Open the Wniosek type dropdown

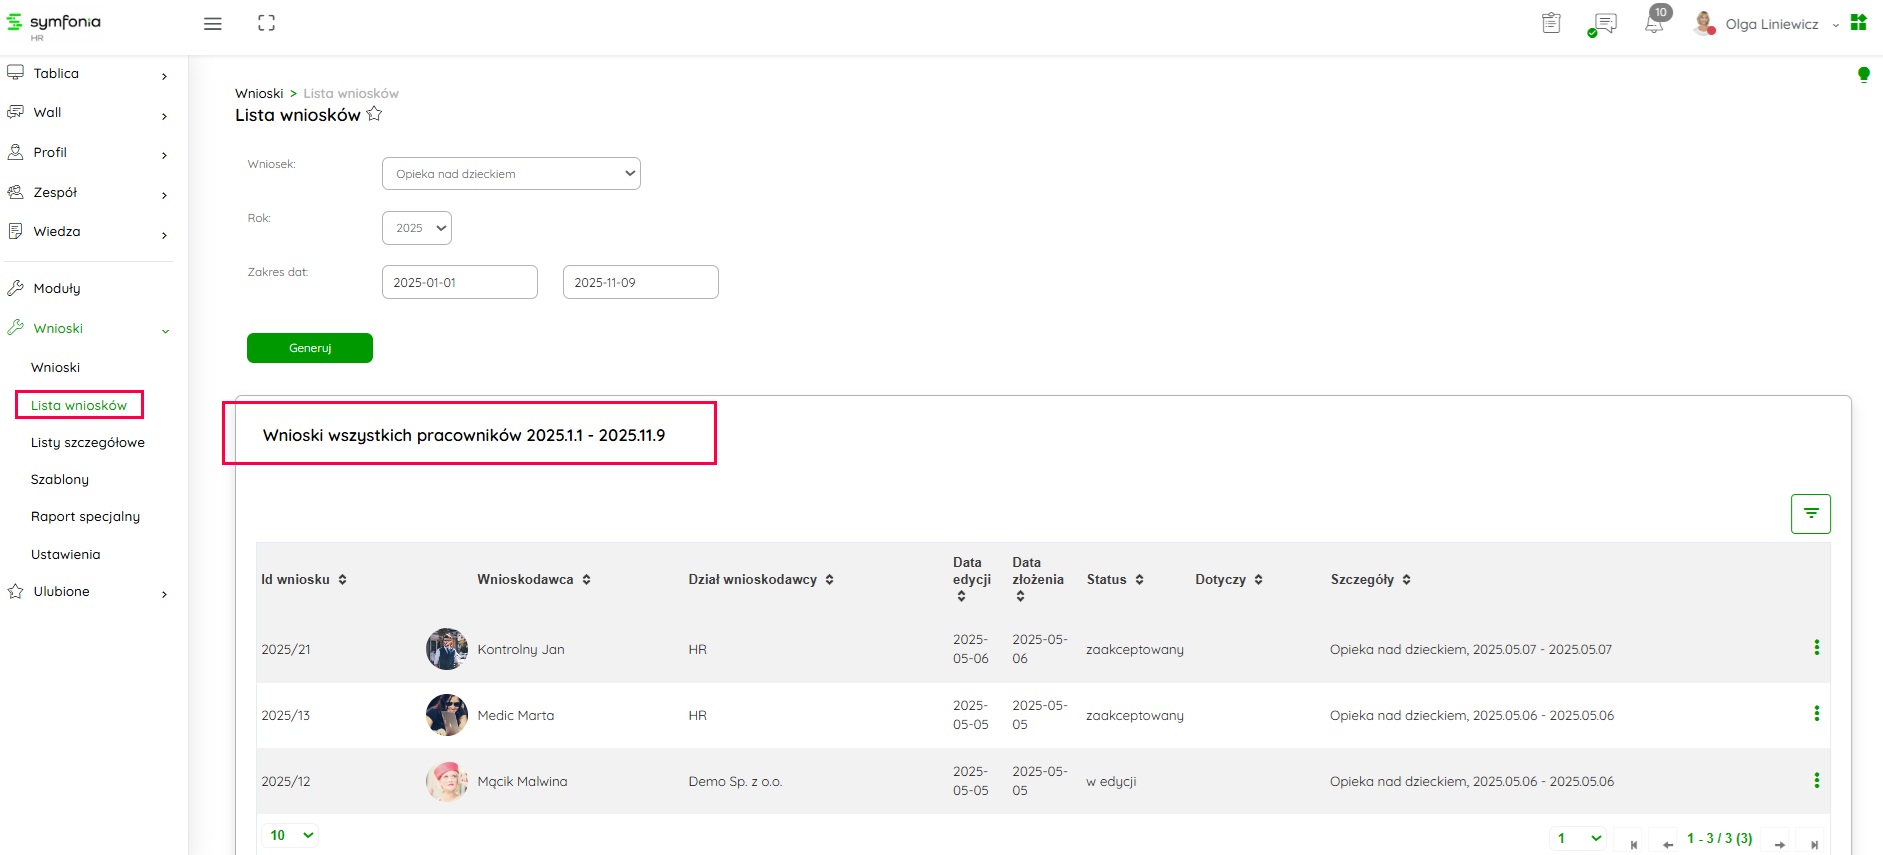point(511,174)
